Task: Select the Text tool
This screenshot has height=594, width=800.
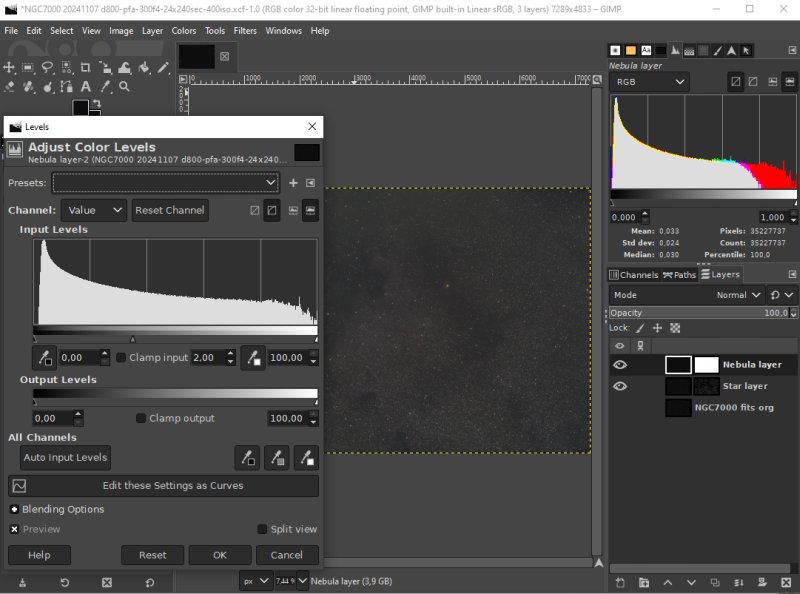Action: 86,87
